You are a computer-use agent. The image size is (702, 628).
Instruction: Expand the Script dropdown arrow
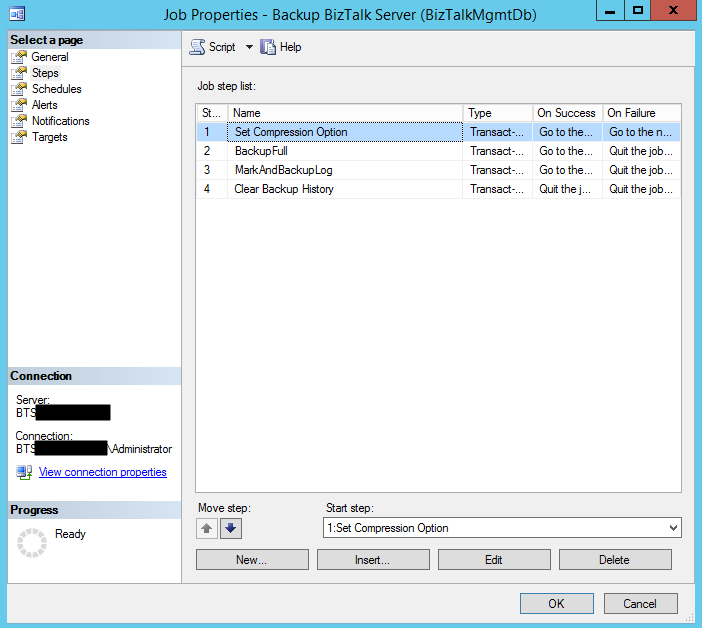pos(249,47)
